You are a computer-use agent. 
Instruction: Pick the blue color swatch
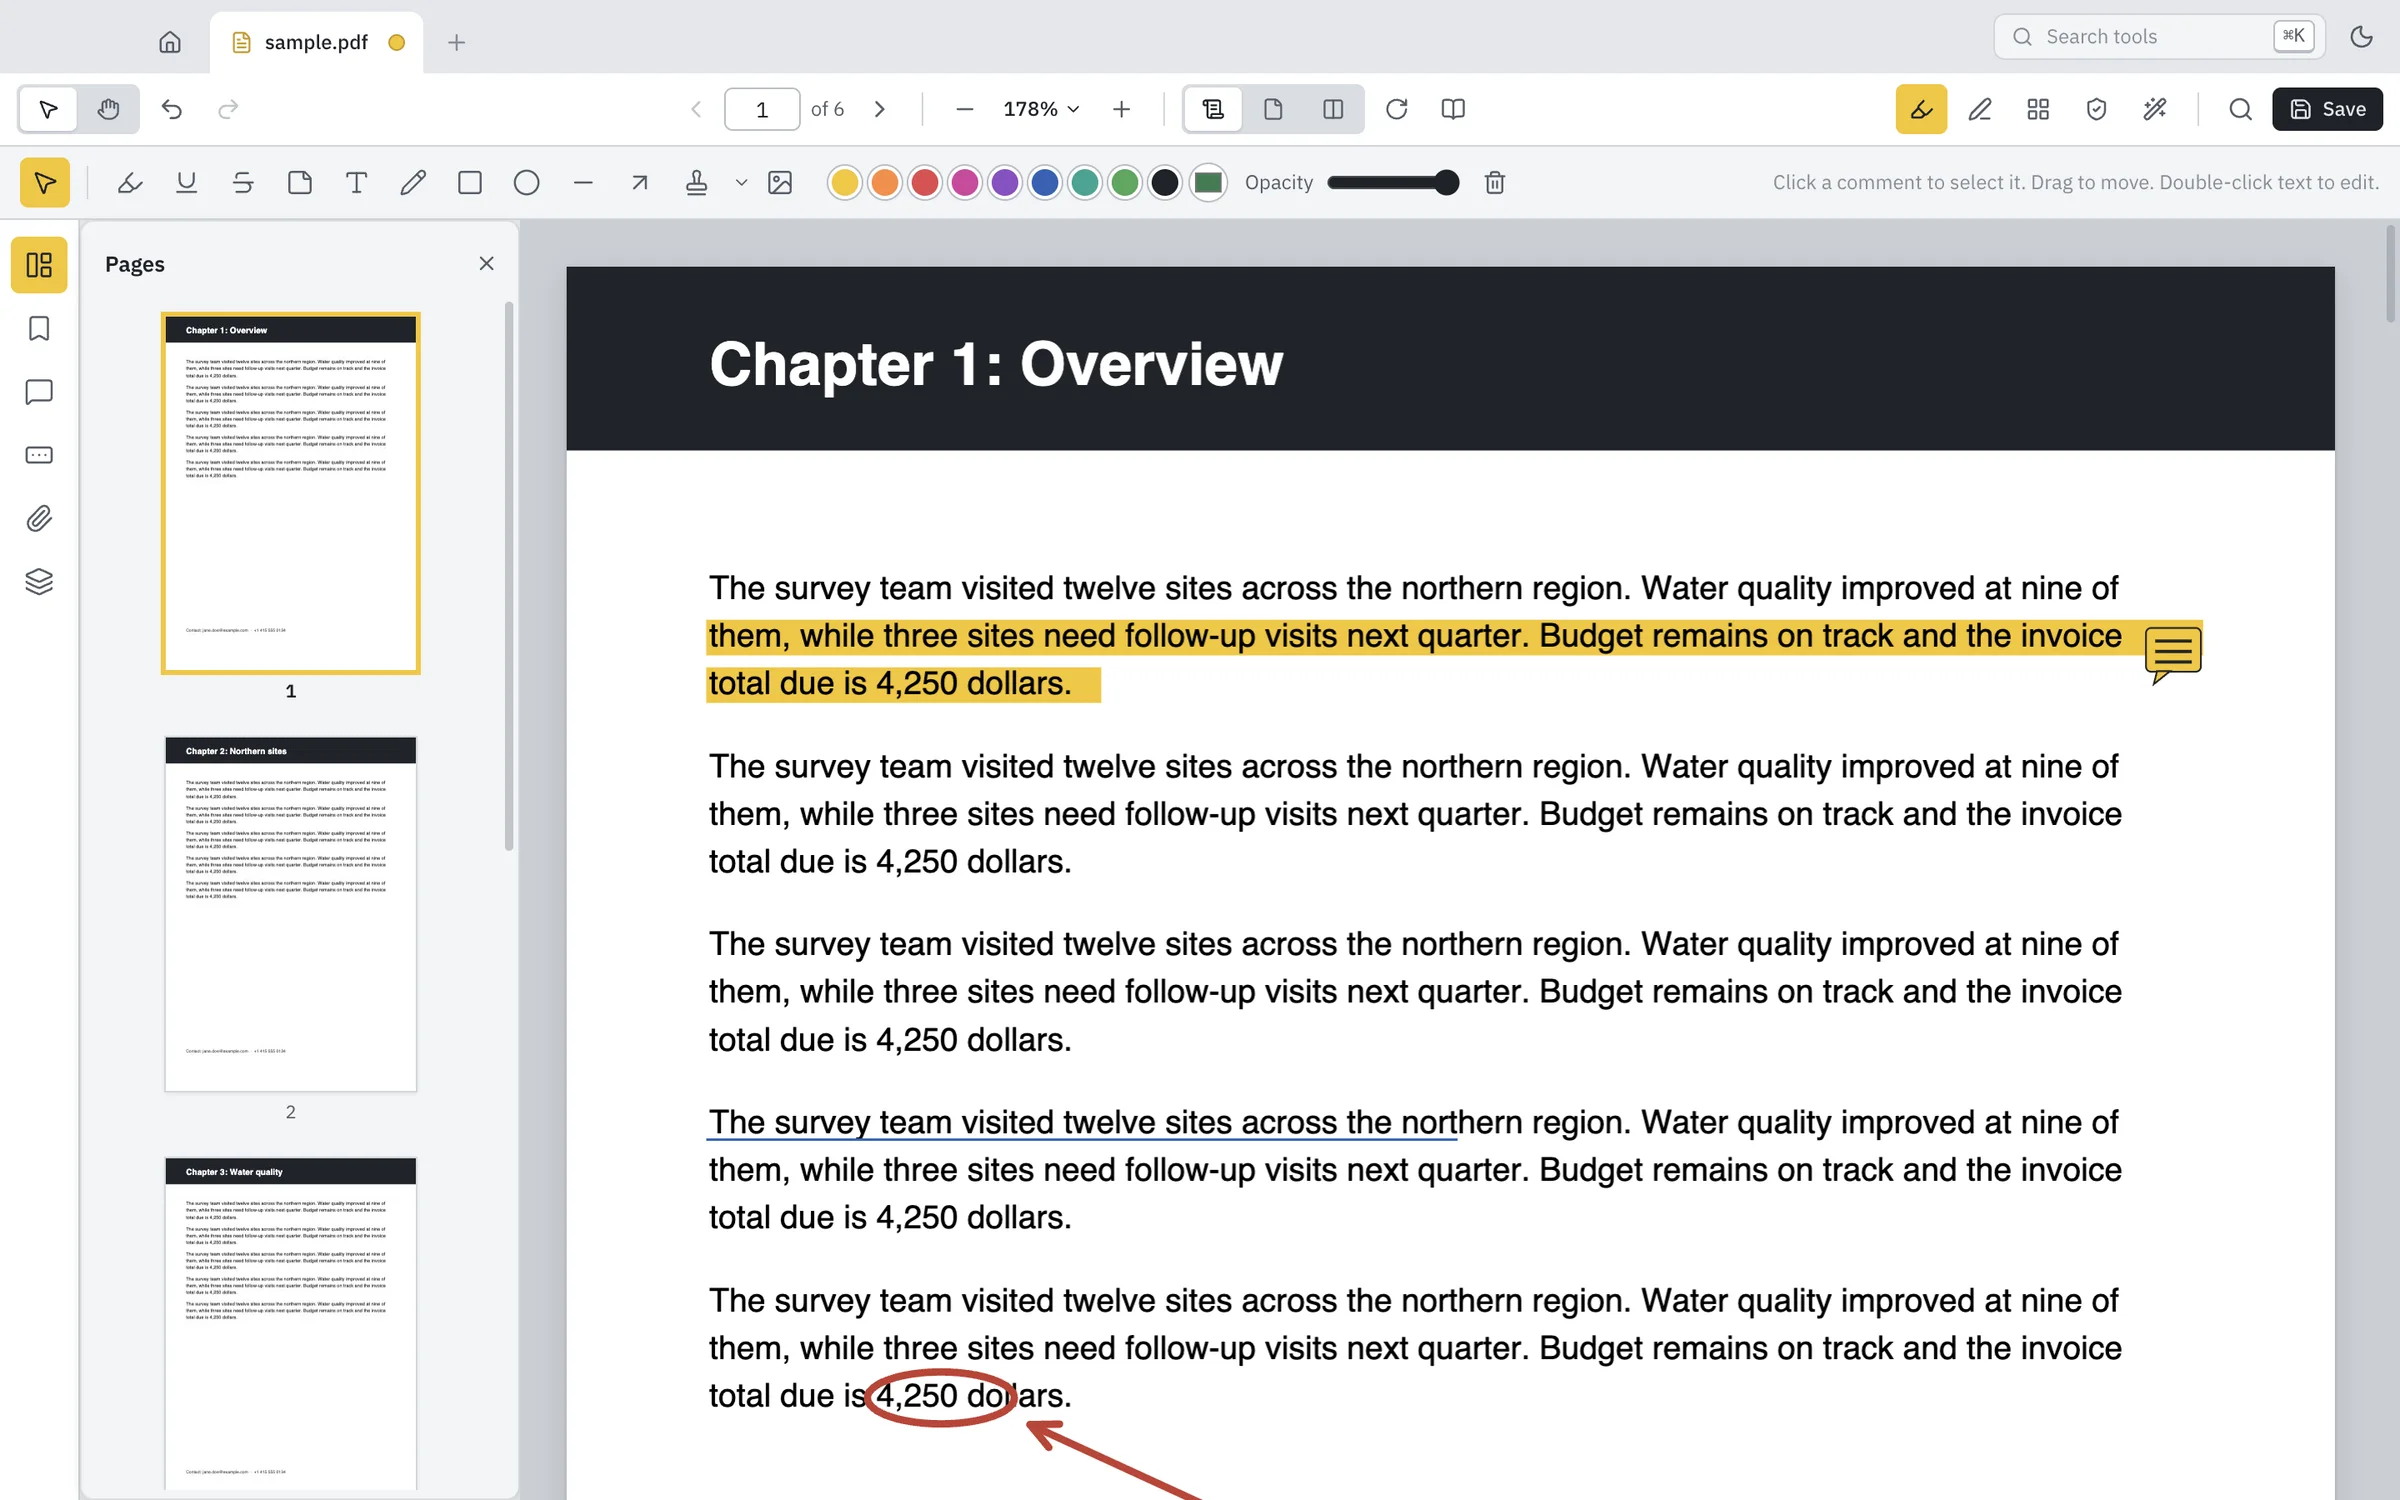click(x=1045, y=183)
